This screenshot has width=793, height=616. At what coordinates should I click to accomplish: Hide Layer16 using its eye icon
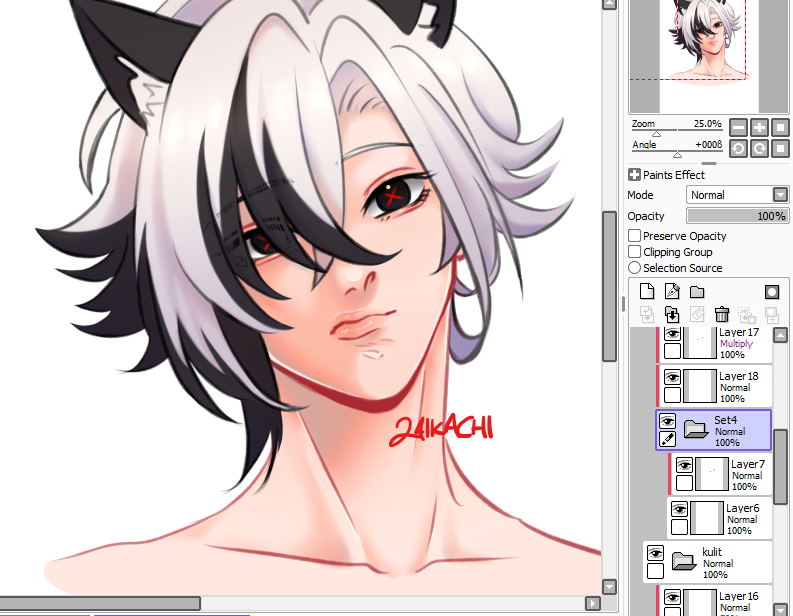(x=672, y=597)
